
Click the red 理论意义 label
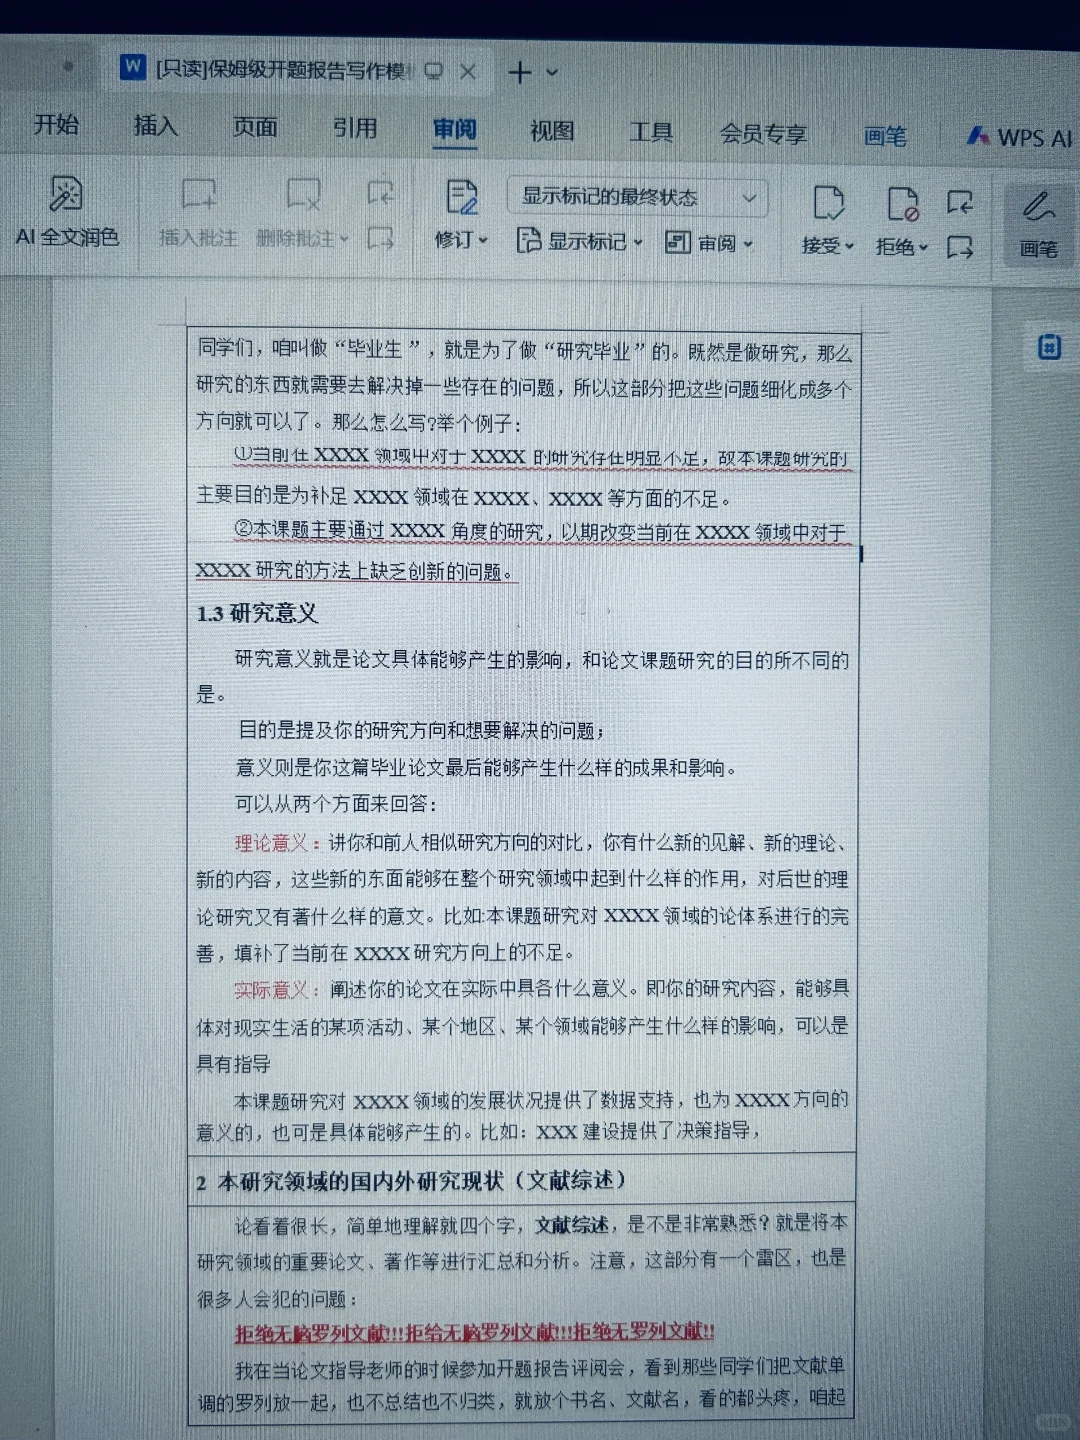pos(271,842)
